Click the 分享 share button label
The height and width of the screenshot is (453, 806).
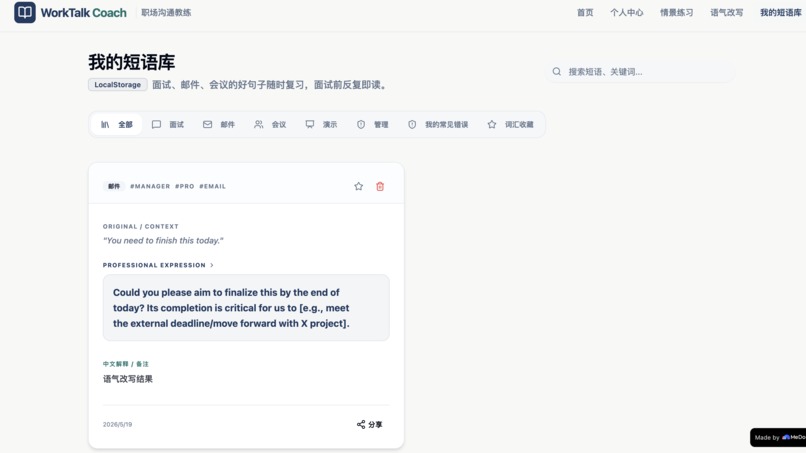(x=375, y=424)
